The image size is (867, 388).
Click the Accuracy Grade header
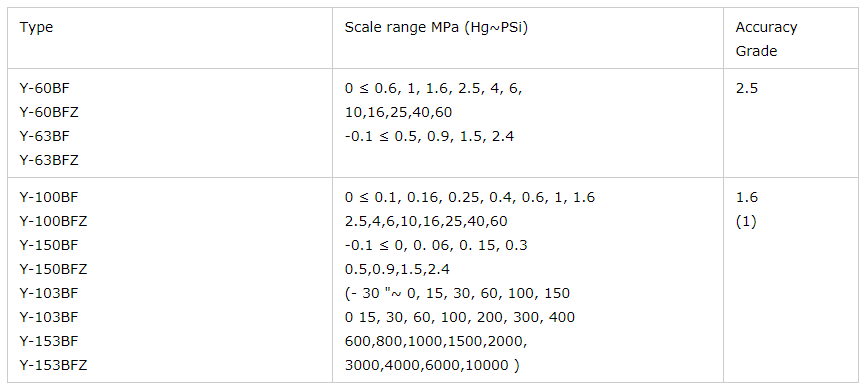tap(766, 39)
